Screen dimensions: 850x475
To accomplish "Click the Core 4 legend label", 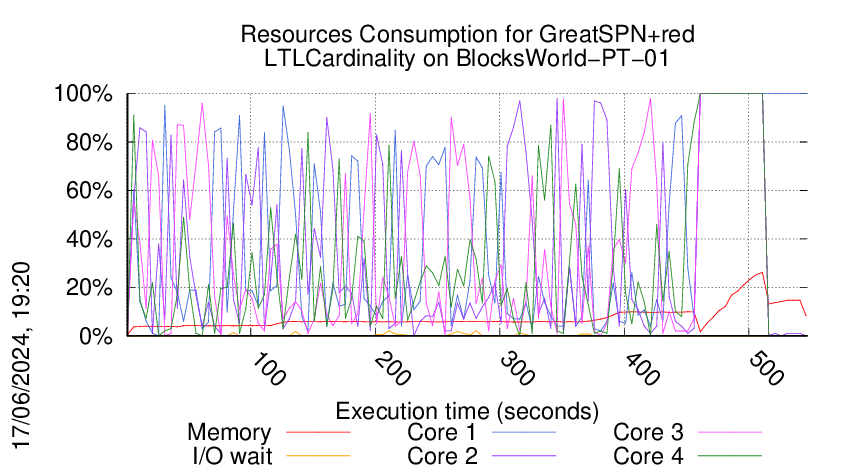I will click(648, 456).
